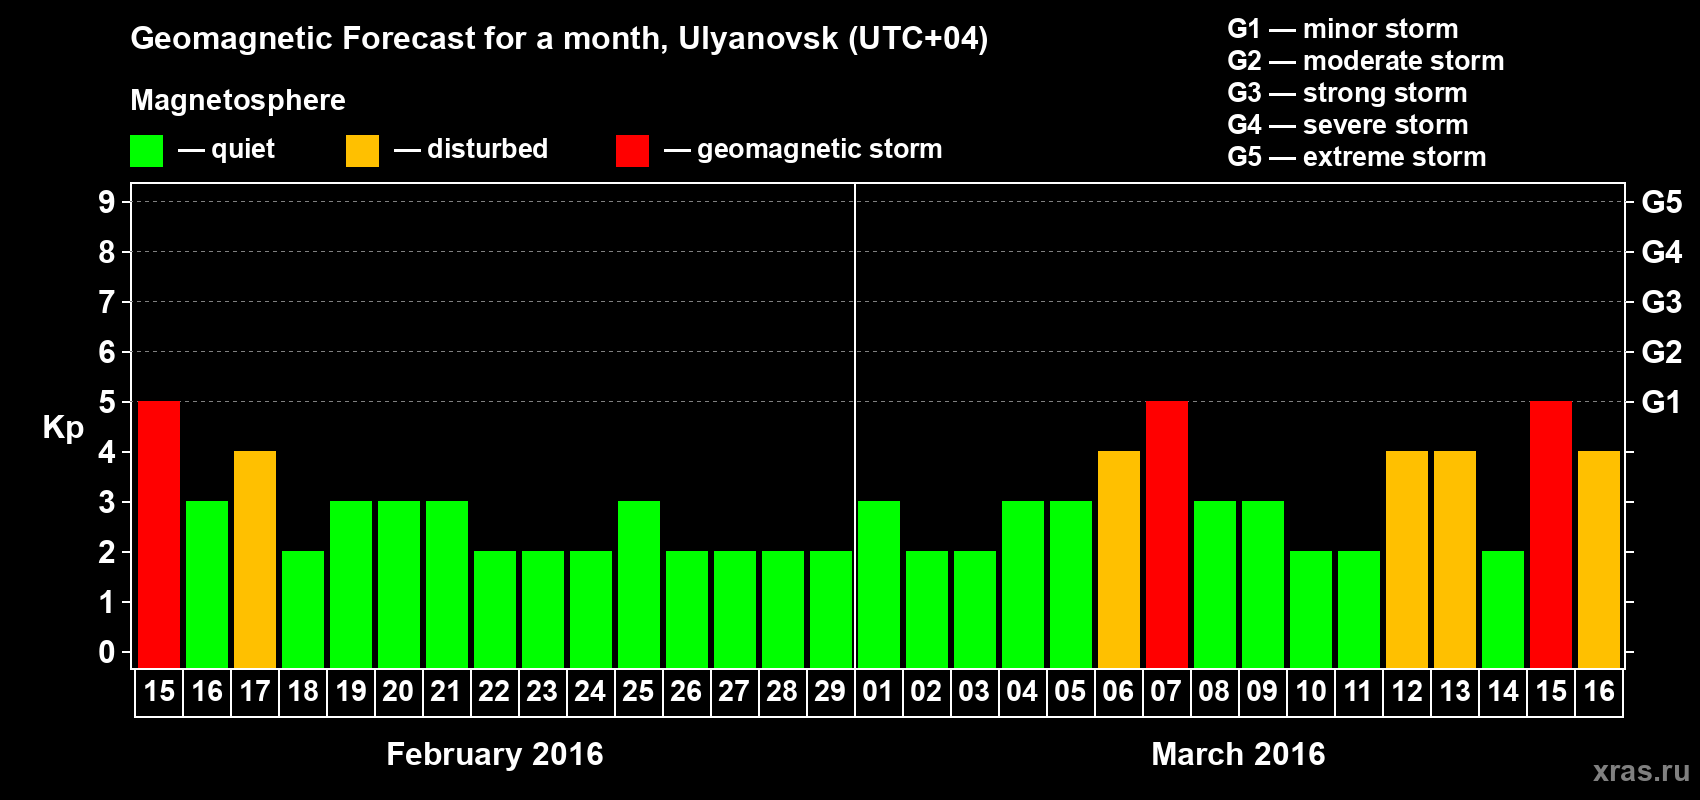1700x800 pixels.
Task: Select the green bar for March 09
Action: pyautogui.click(x=1263, y=585)
